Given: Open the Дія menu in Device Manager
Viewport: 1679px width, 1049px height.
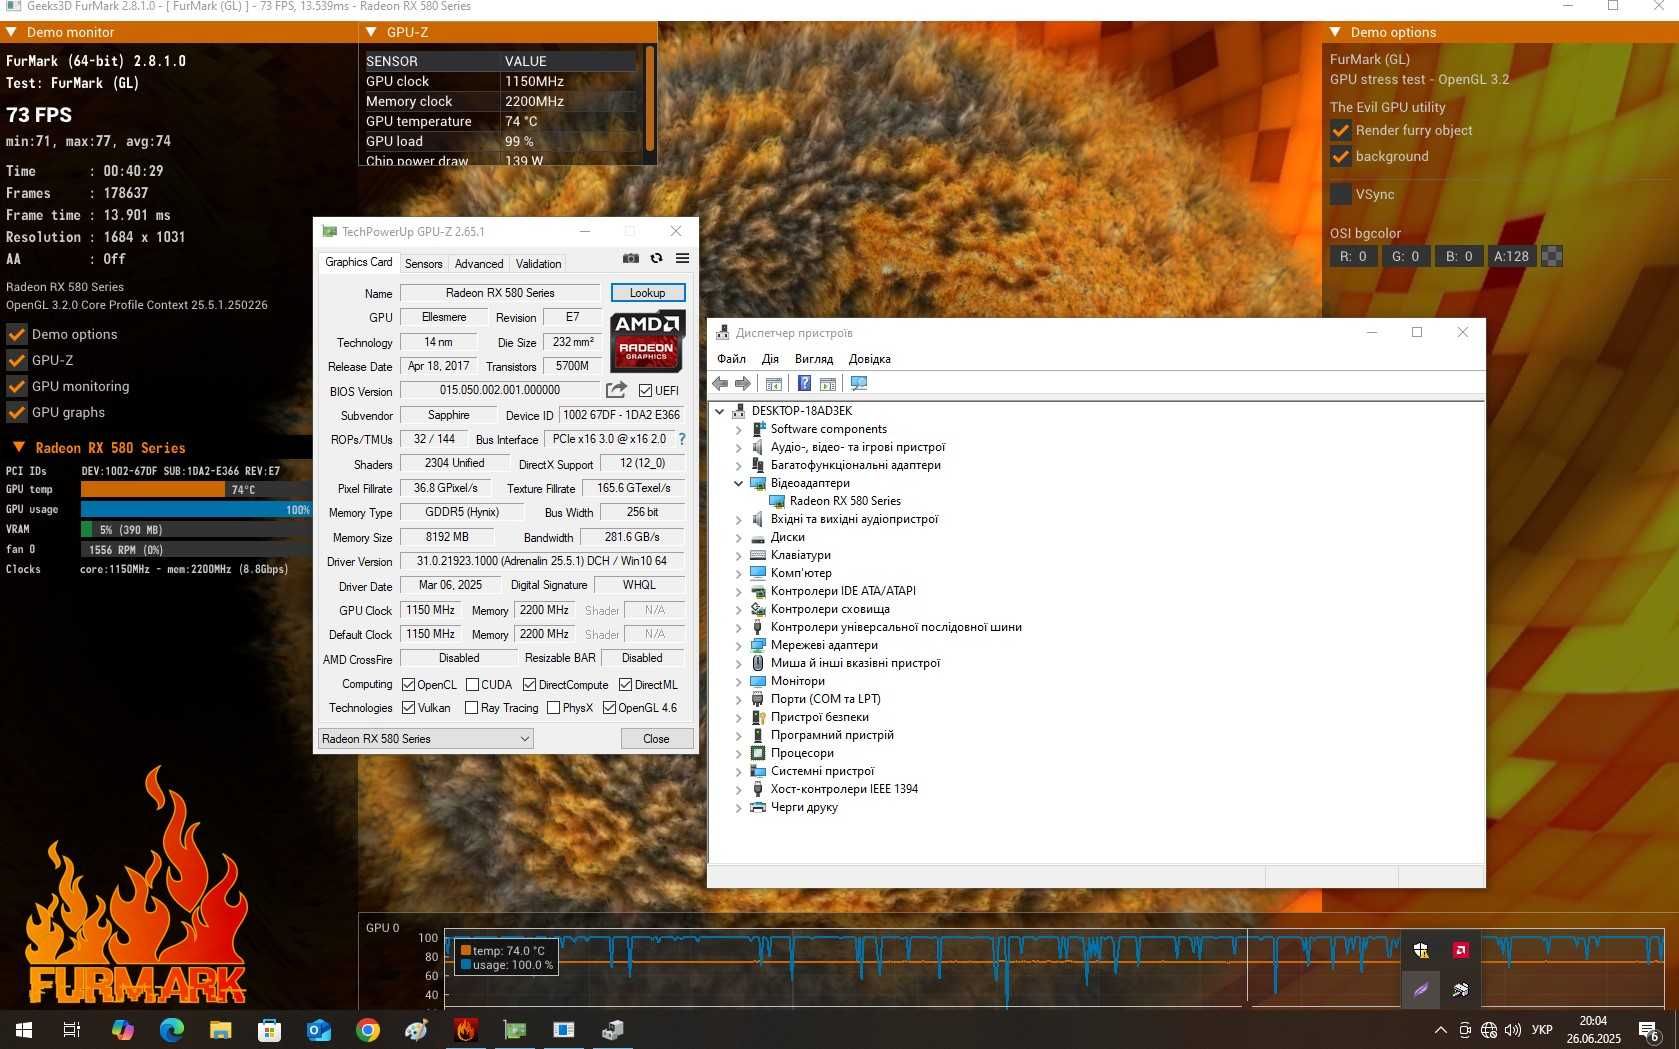Looking at the screenshot, I should pos(770,359).
